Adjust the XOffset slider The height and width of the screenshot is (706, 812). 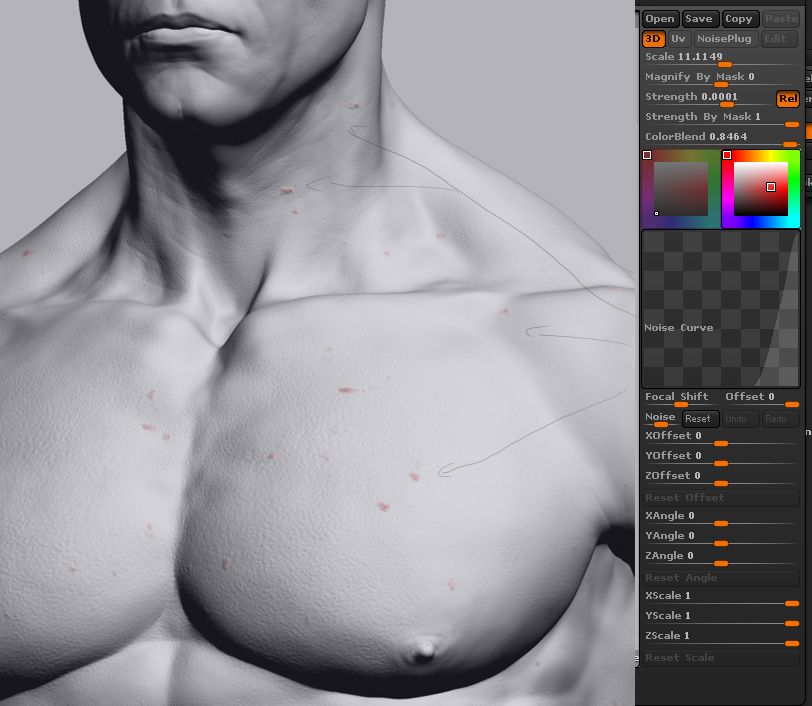(x=720, y=438)
